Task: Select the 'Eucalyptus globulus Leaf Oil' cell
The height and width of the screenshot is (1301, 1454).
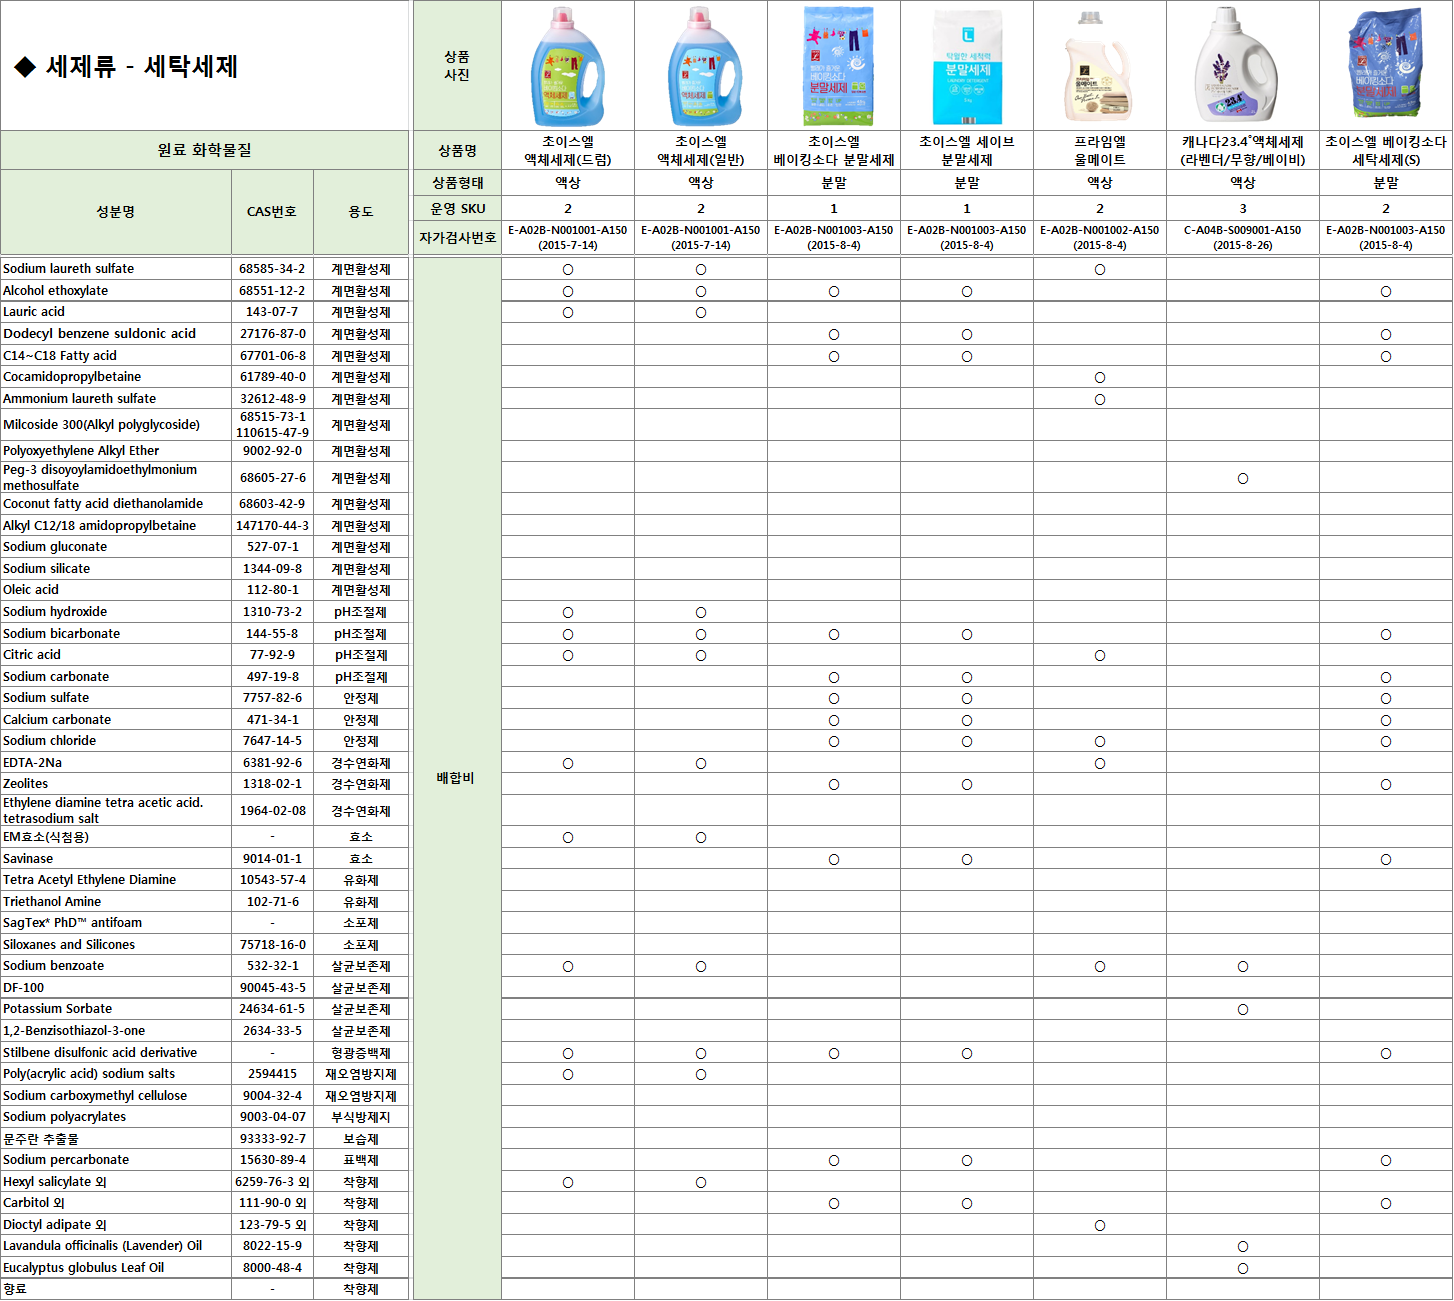Action: 116,1268
